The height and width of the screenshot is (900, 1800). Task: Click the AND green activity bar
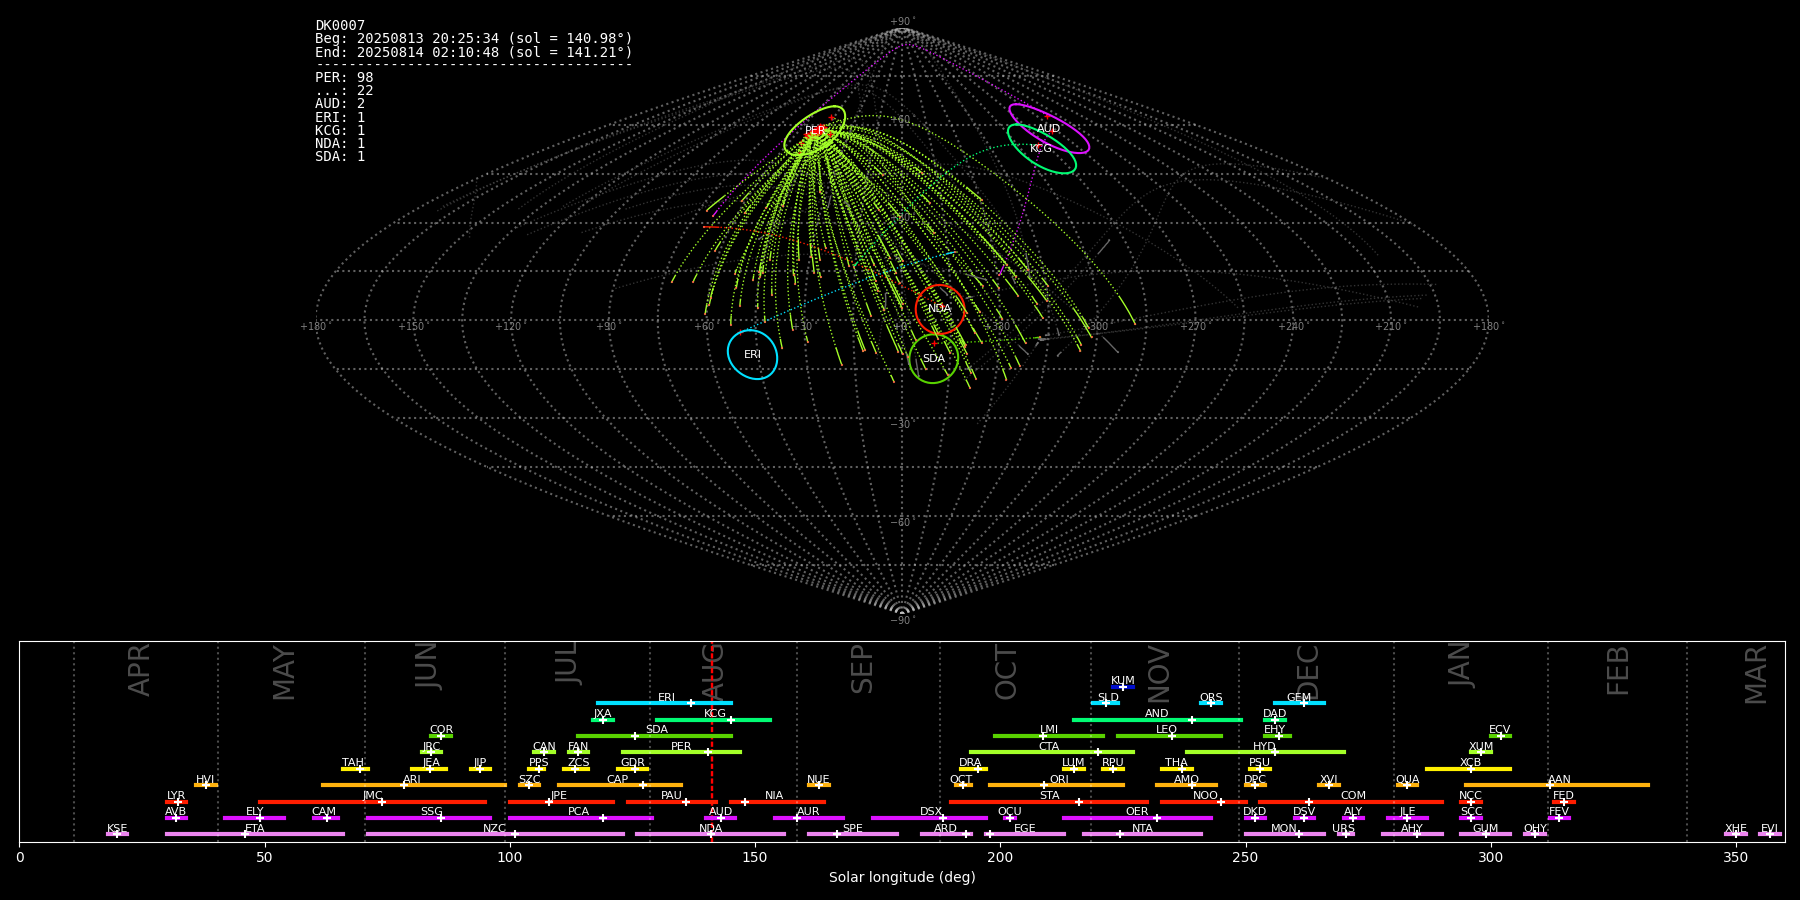coord(1157,719)
